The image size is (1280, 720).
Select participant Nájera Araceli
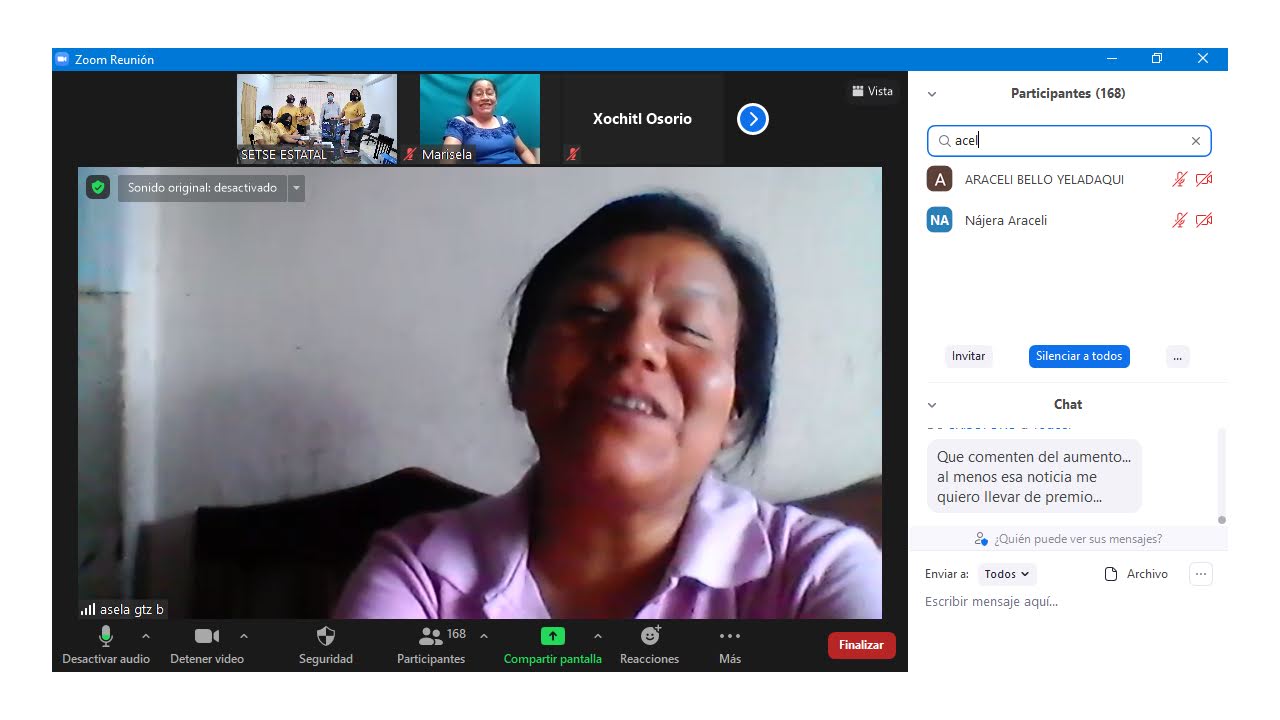click(1070, 220)
